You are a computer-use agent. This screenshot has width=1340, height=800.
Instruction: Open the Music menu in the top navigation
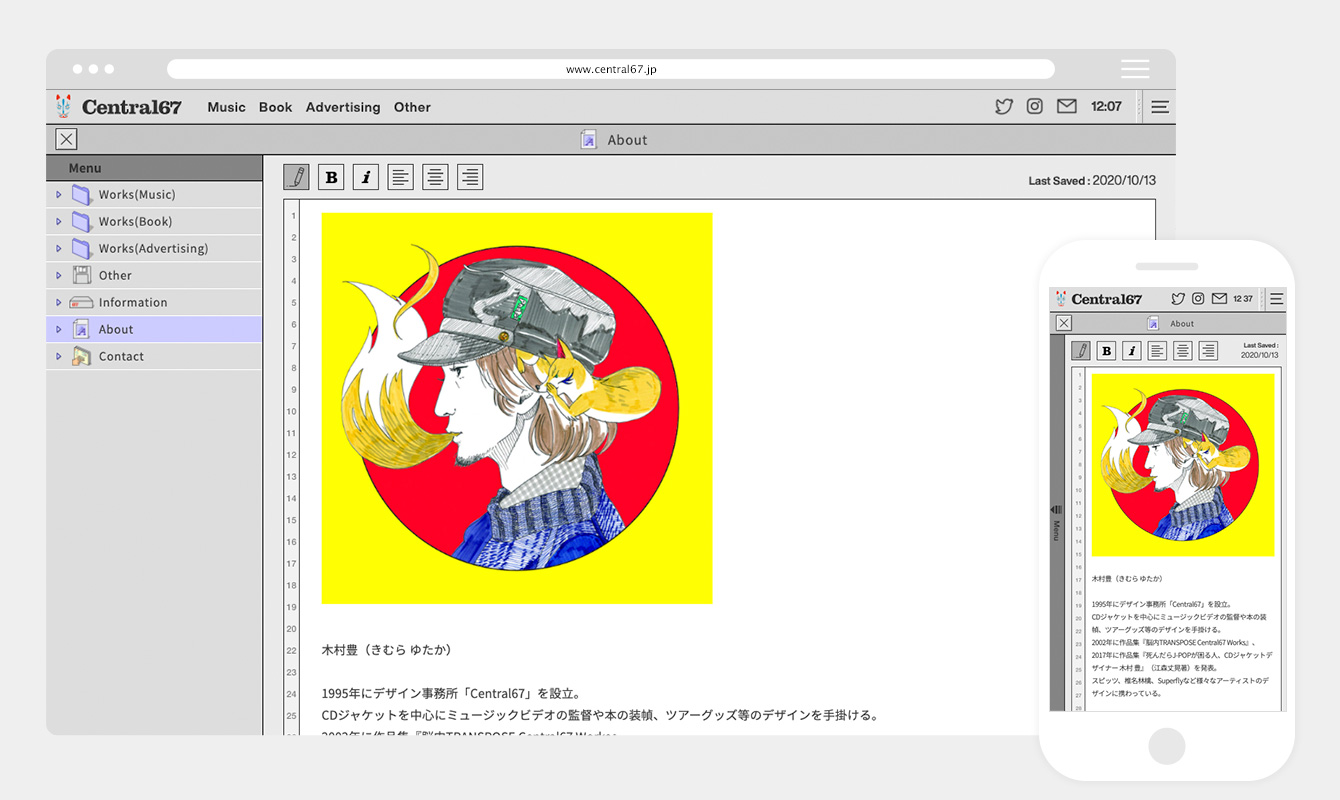click(x=226, y=107)
